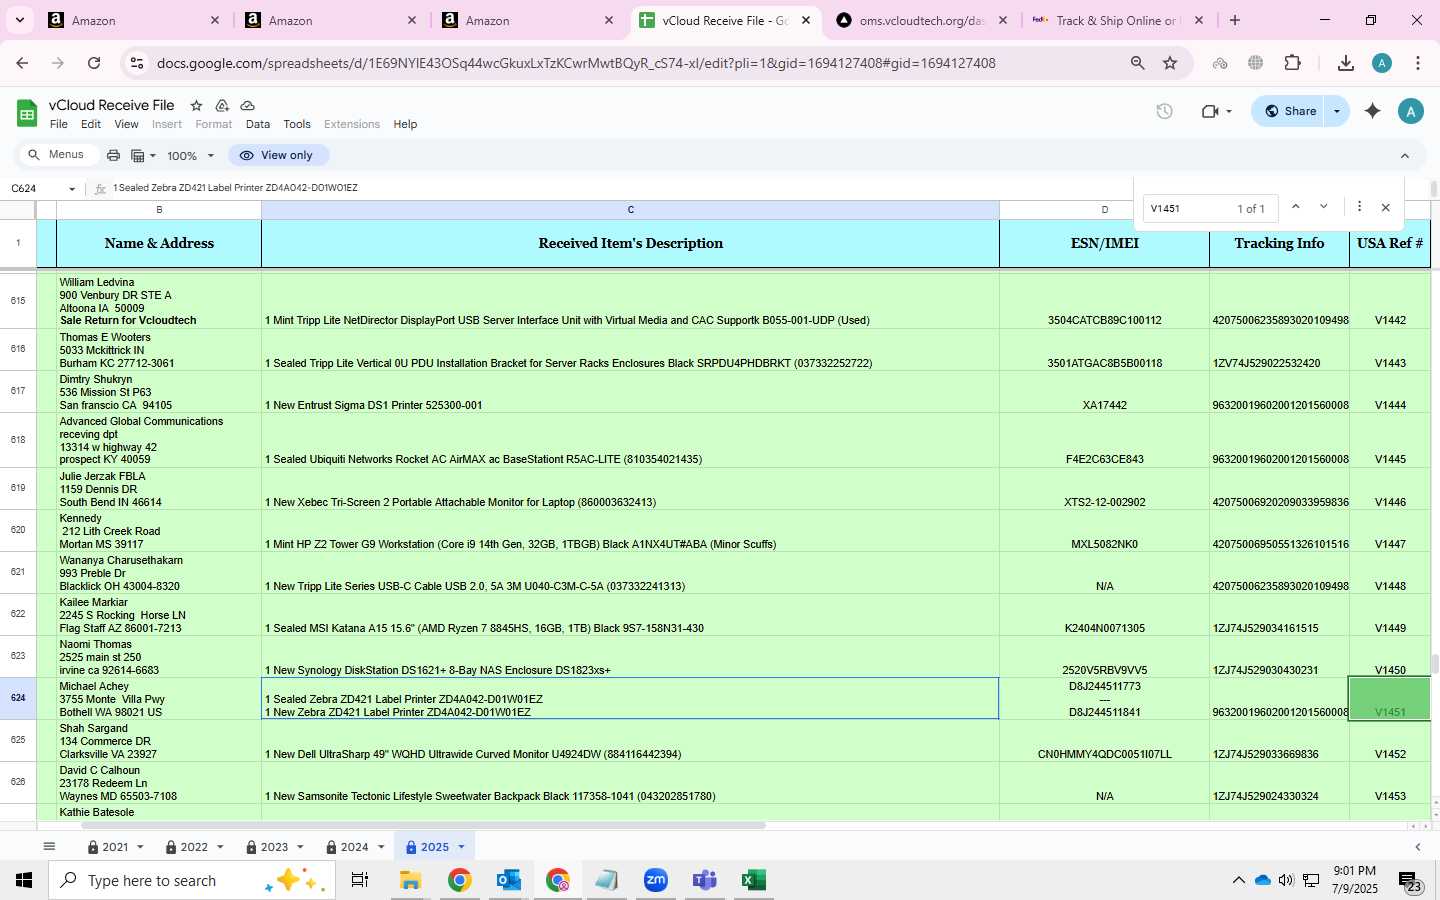
Task: Open the Zoom app in taskbar
Action: point(656,880)
